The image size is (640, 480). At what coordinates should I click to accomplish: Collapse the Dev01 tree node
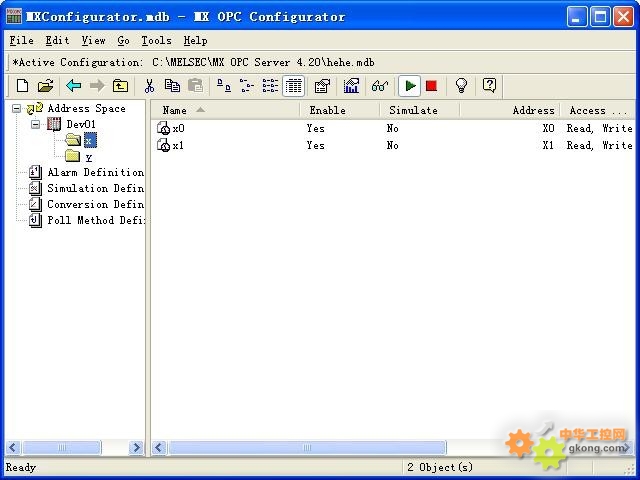pos(36,124)
